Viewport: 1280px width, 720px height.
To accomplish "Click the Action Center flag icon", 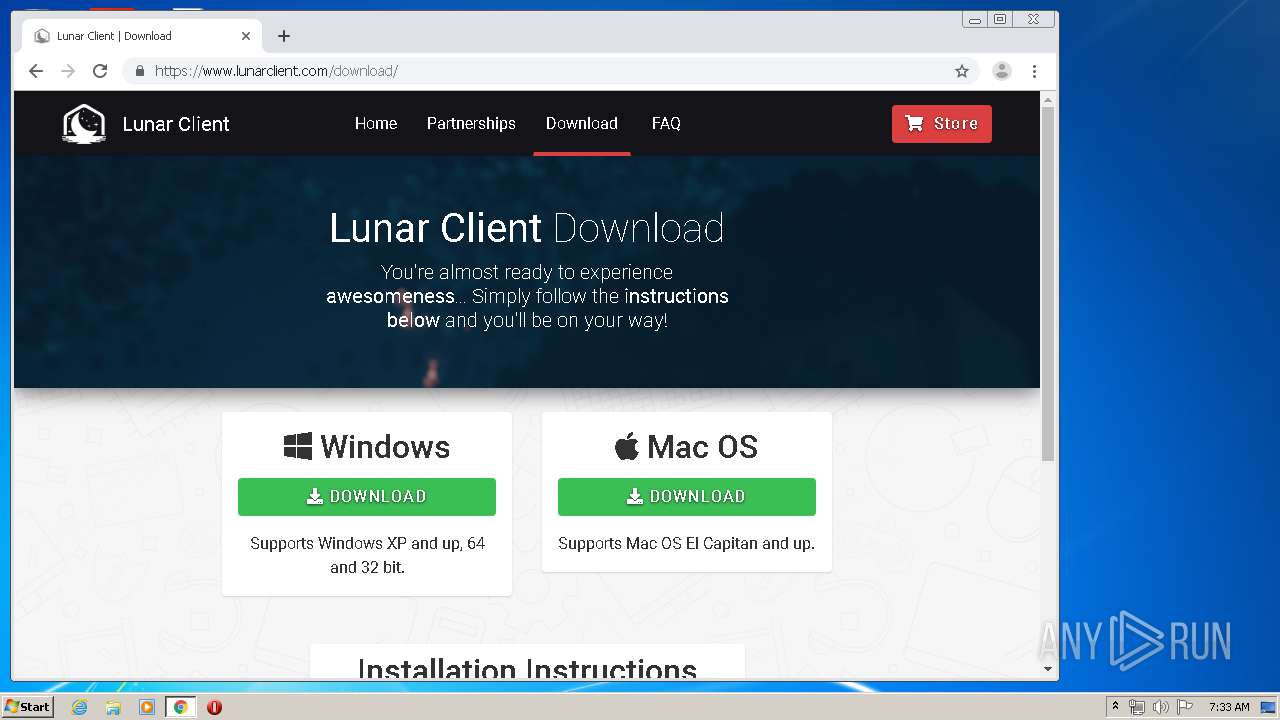I will pos(1184,707).
